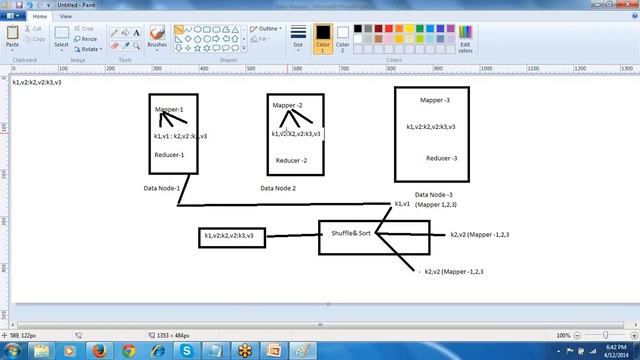Click the Save icon in title bar
This screenshot has height=360, width=640.
(x=19, y=5)
